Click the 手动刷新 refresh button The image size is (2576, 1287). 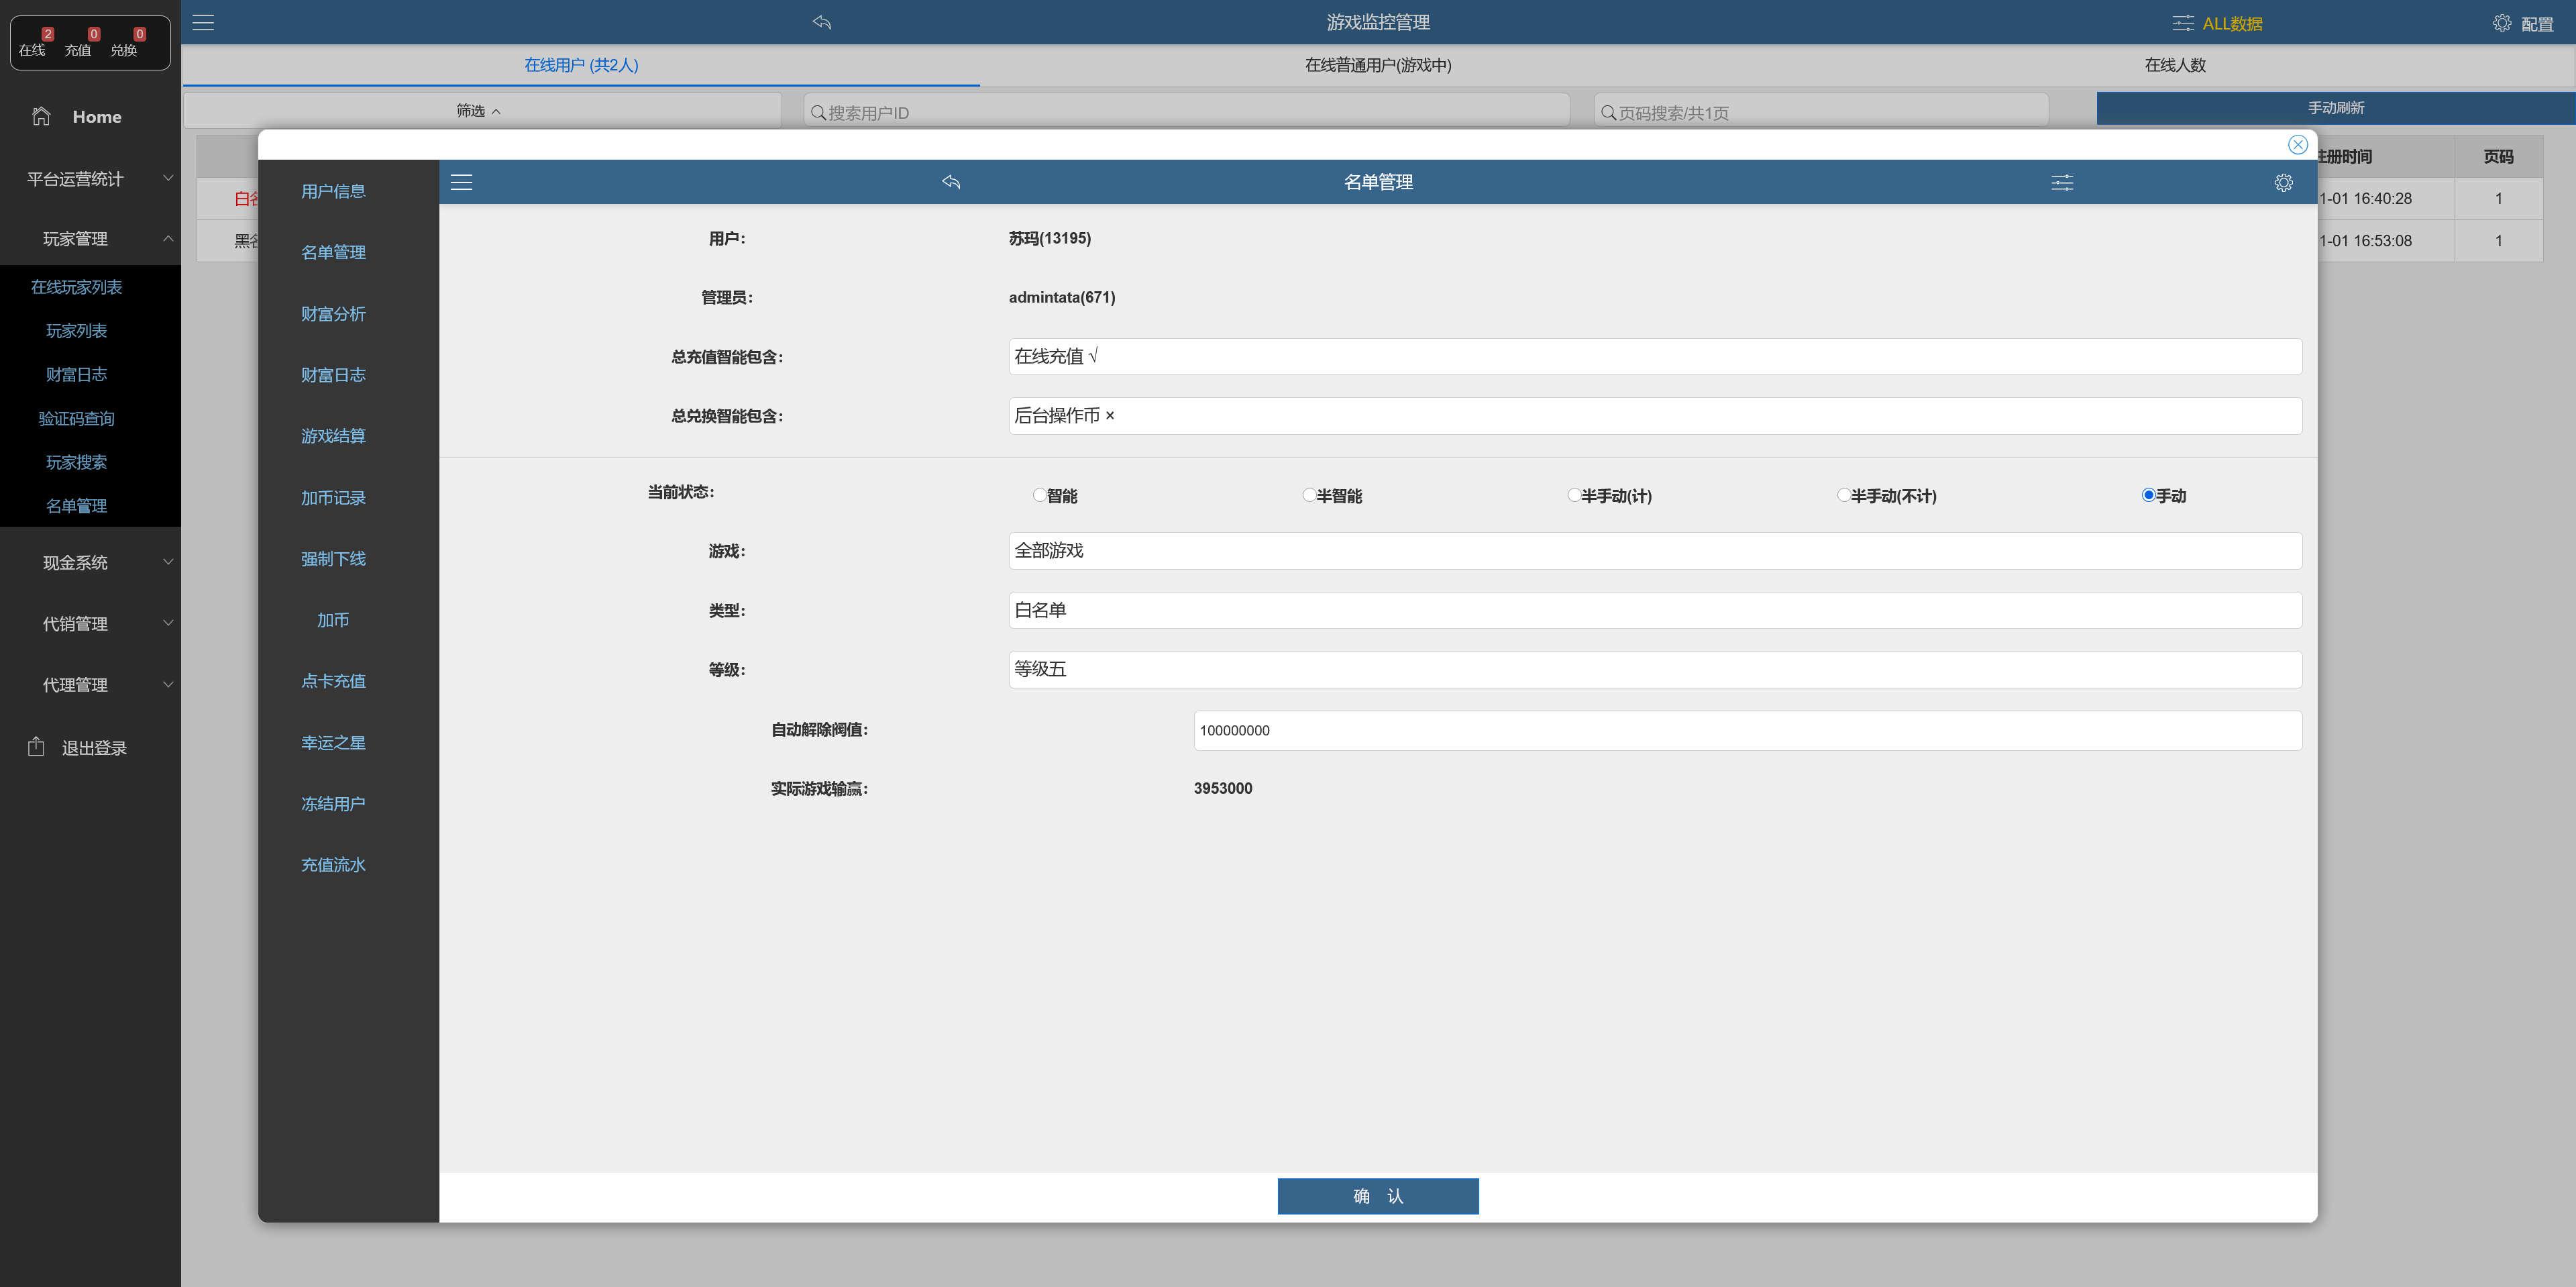2335,108
